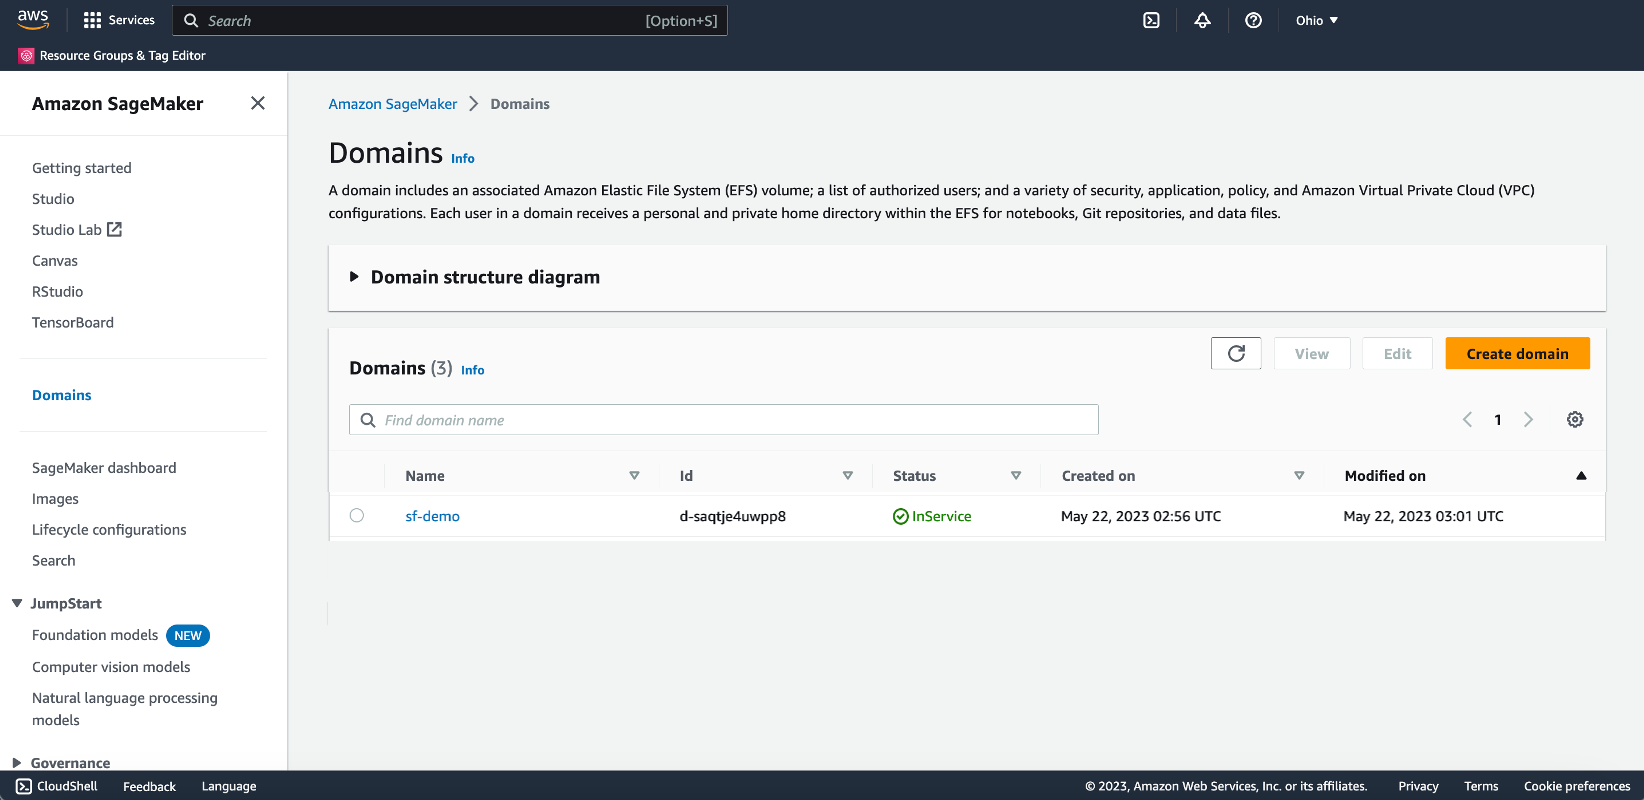The image size is (1644, 800).
Task: Refresh the domains list
Action: click(x=1236, y=353)
